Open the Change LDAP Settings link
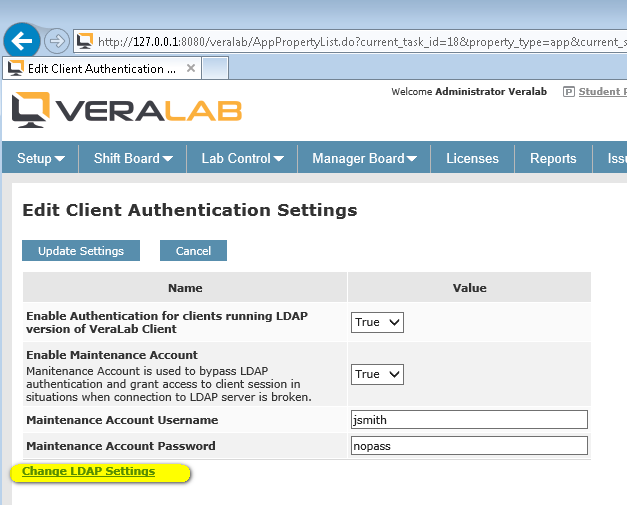The image size is (627, 505). pos(88,471)
